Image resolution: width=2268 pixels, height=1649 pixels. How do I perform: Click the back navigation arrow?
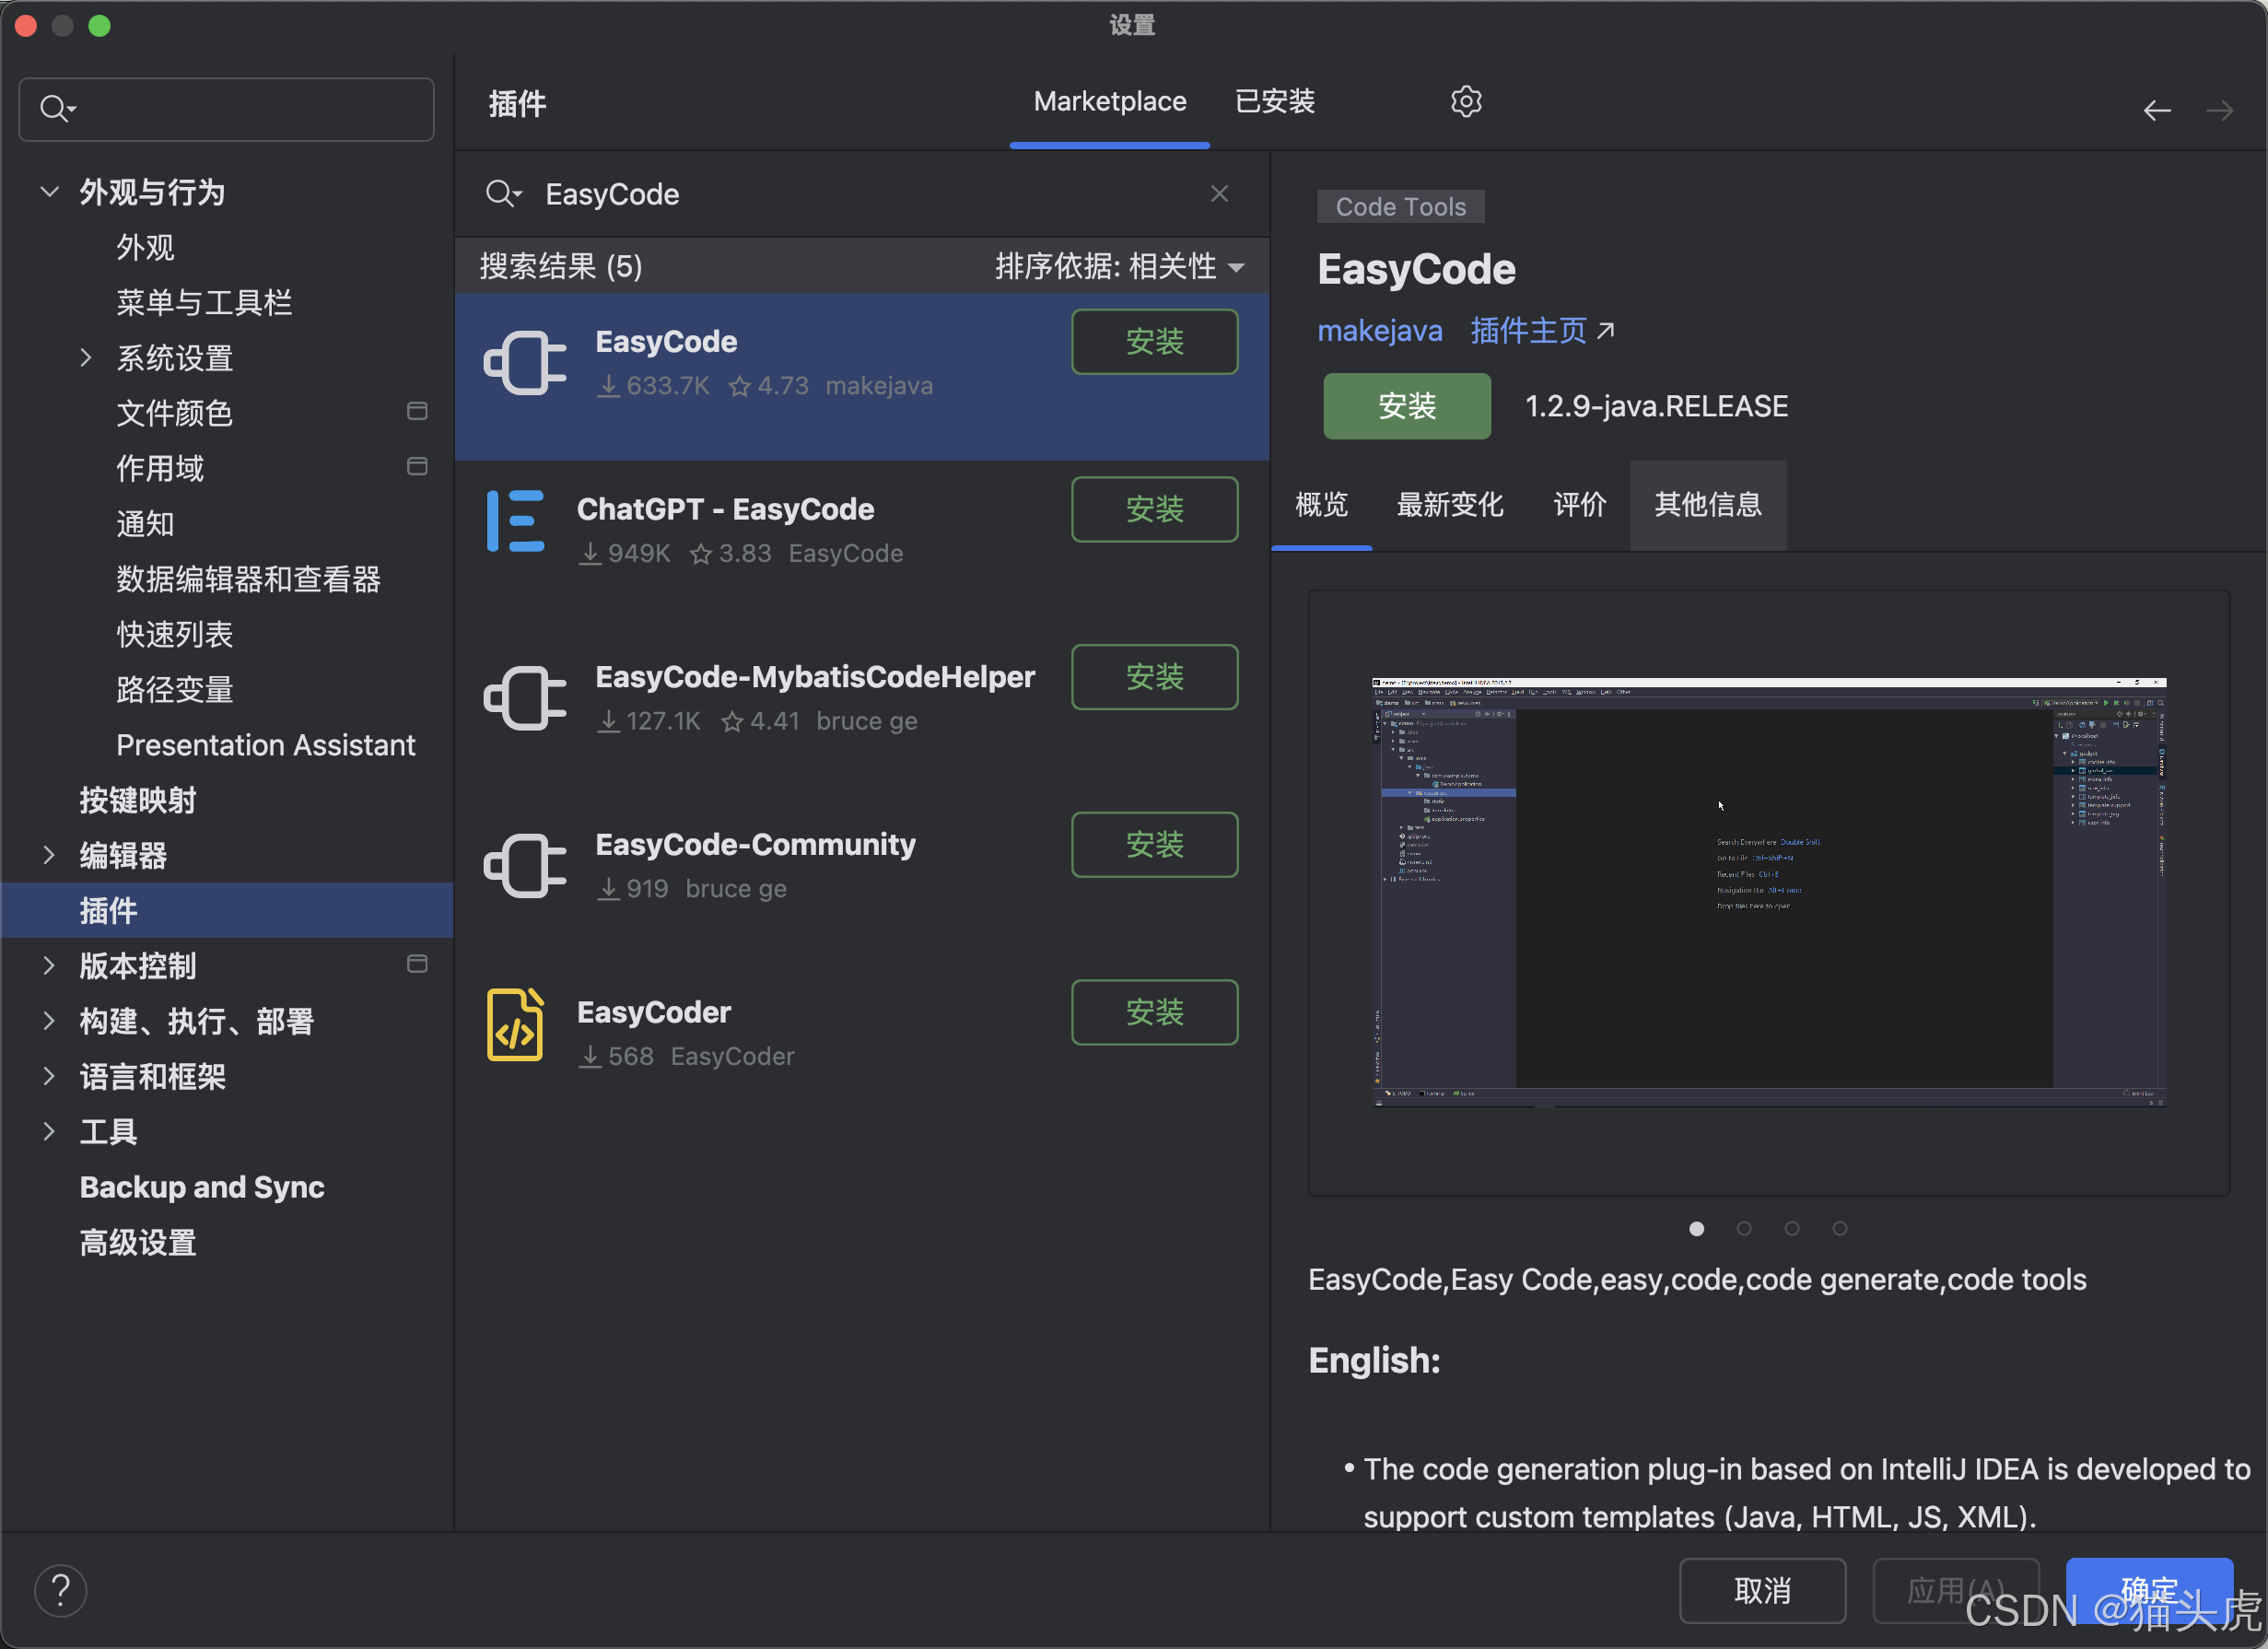pos(2156,111)
